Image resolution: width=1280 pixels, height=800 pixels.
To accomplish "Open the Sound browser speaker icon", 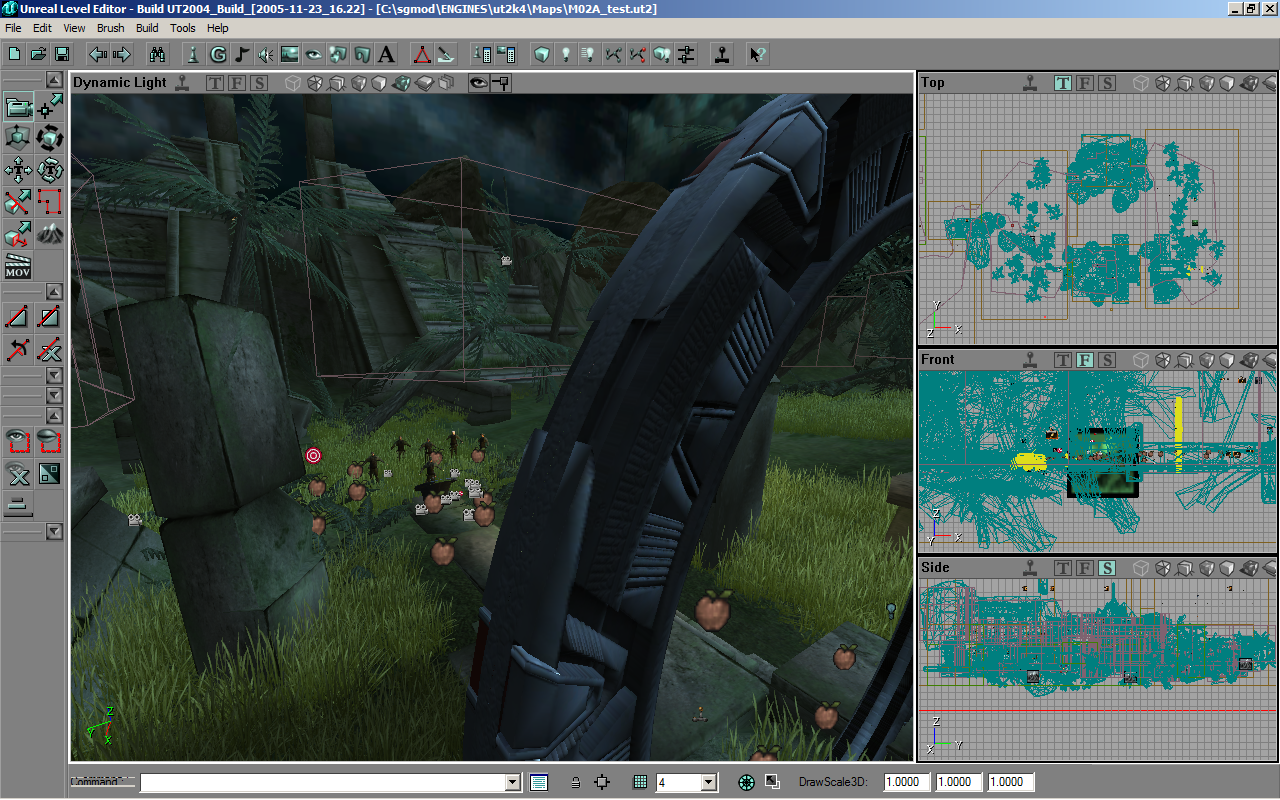I will pos(265,54).
